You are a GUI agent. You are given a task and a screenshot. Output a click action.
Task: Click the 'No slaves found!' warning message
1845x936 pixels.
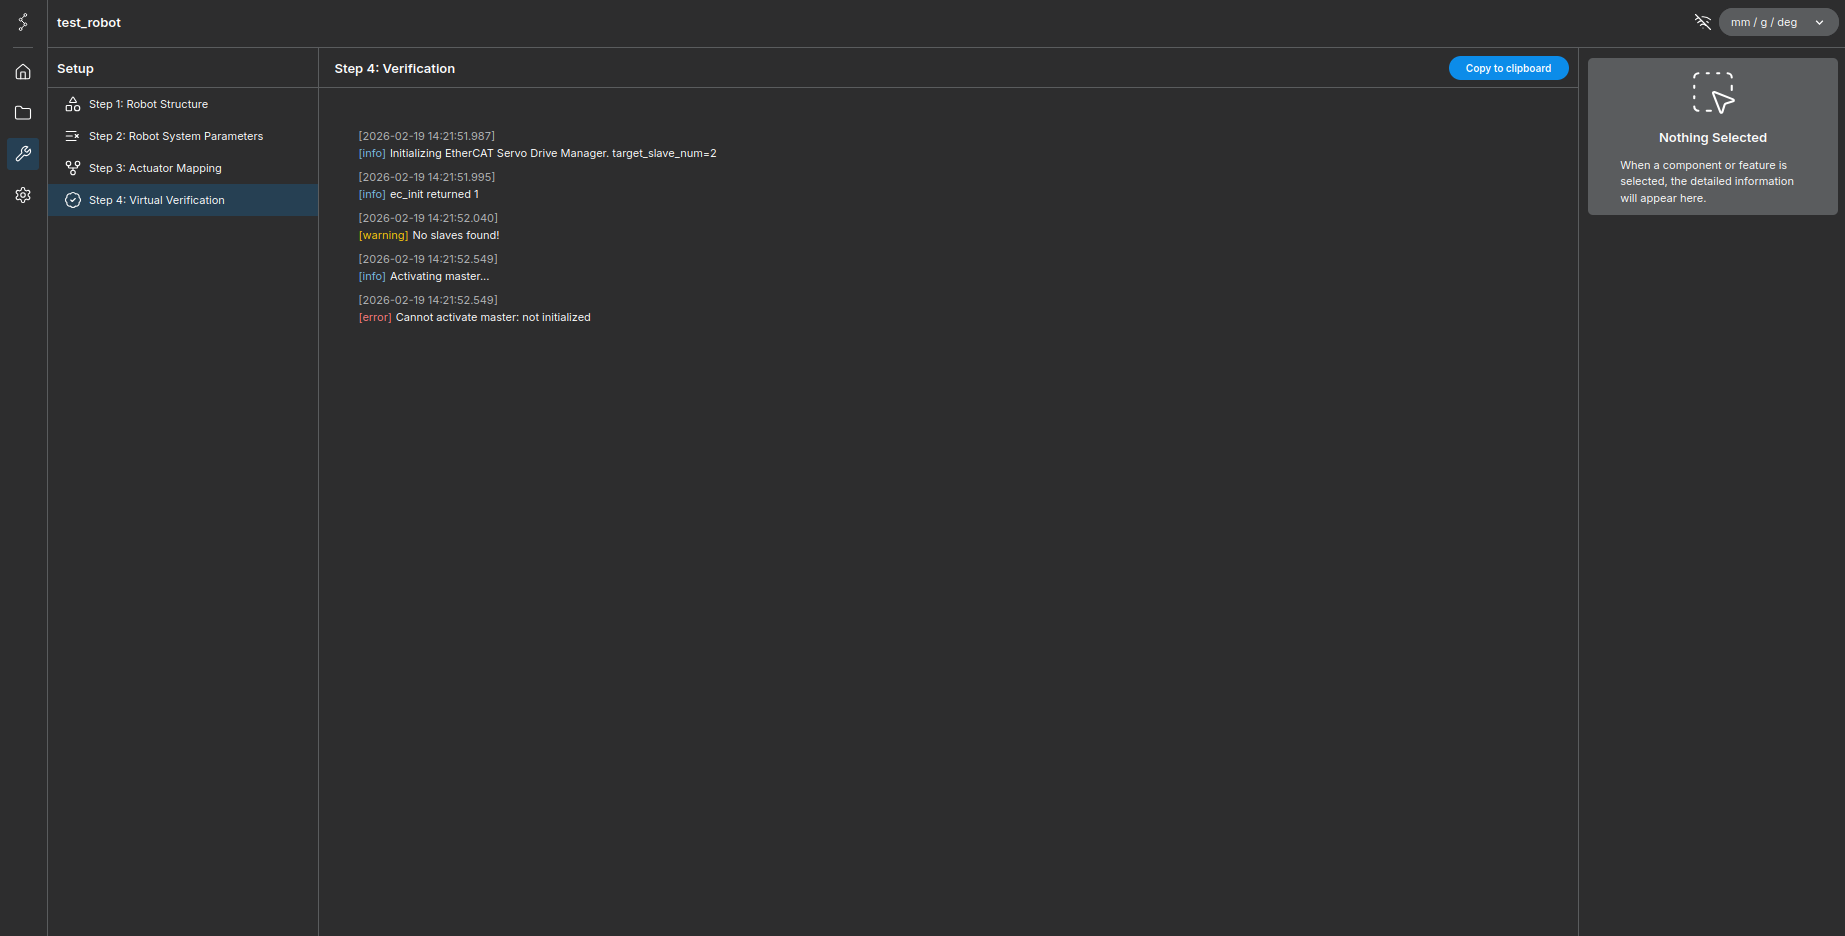point(455,235)
